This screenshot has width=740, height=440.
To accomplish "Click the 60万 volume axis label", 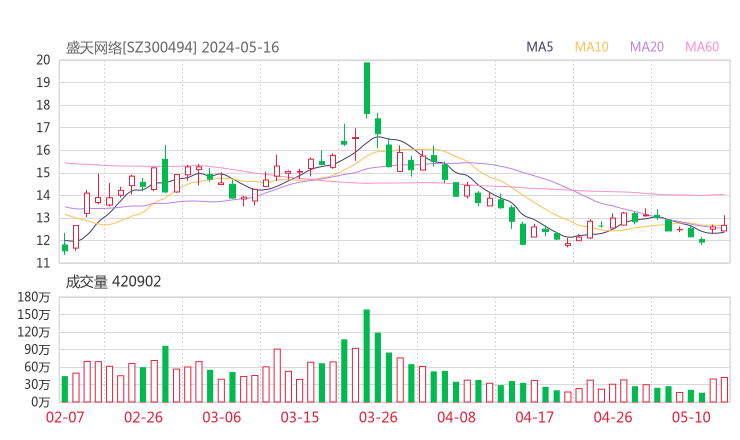I will click(x=37, y=367).
